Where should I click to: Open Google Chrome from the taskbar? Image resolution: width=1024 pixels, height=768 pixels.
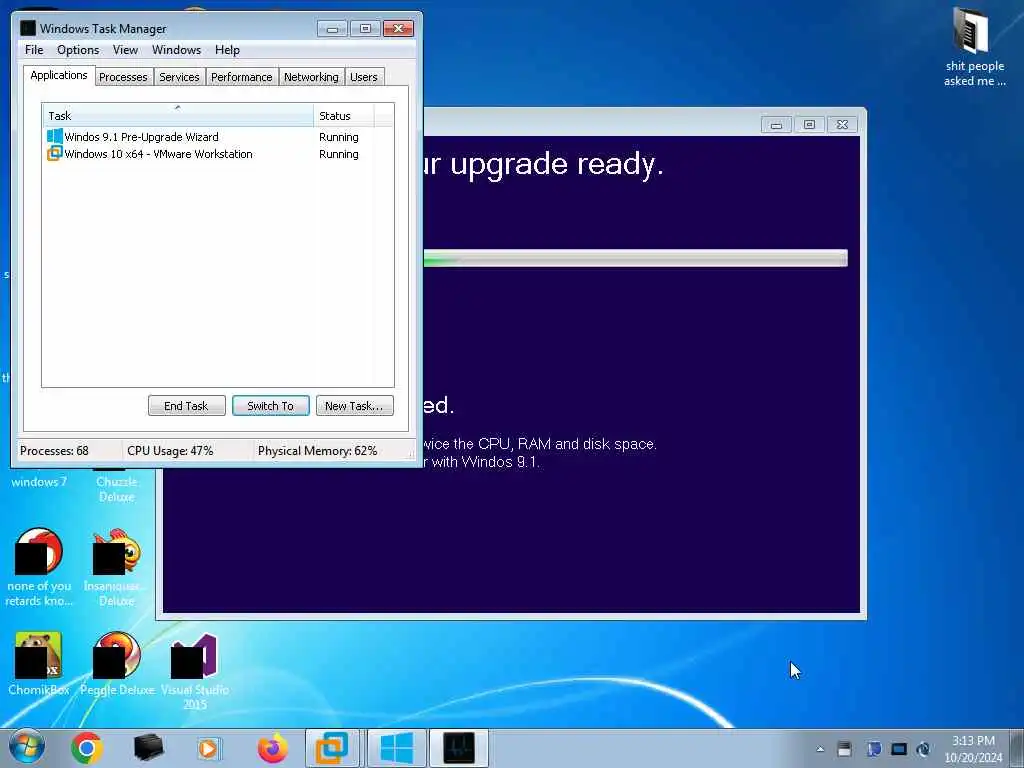[x=87, y=748]
